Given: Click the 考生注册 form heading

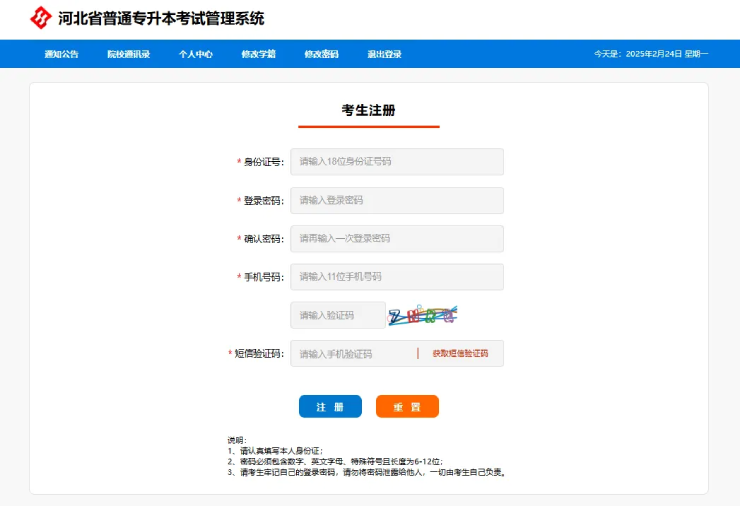Looking at the screenshot, I should (368, 110).
